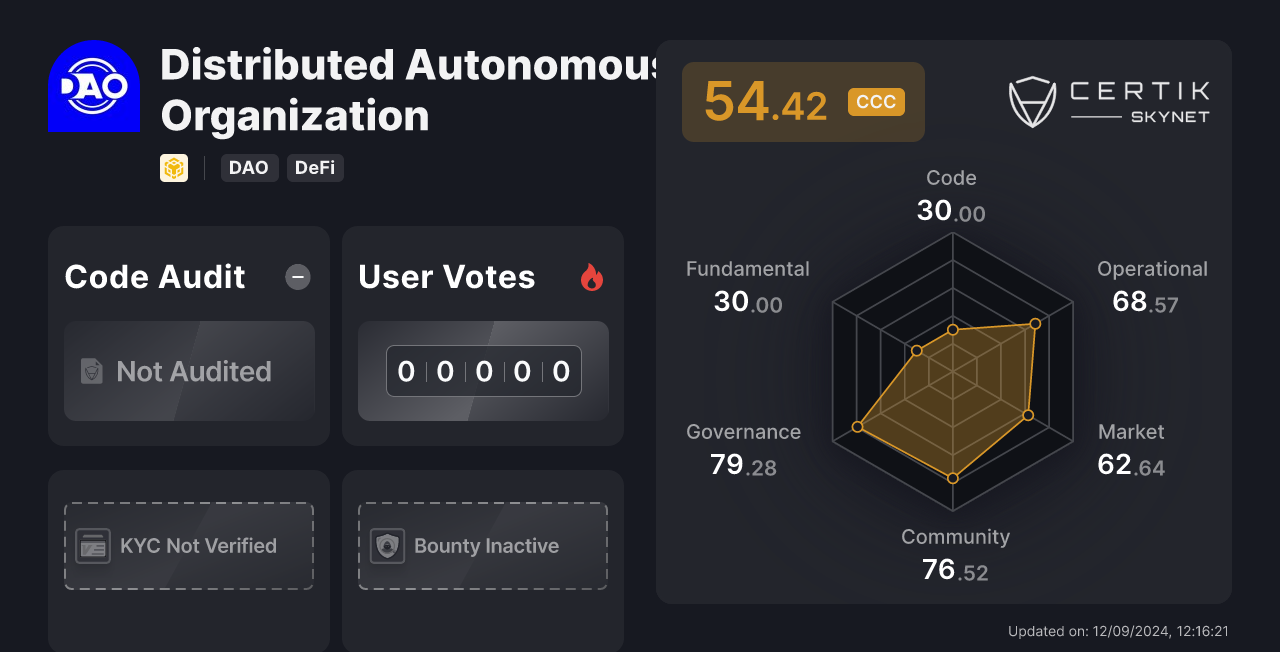Select the DeFi category tag
This screenshot has width=1280, height=652.
[315, 167]
